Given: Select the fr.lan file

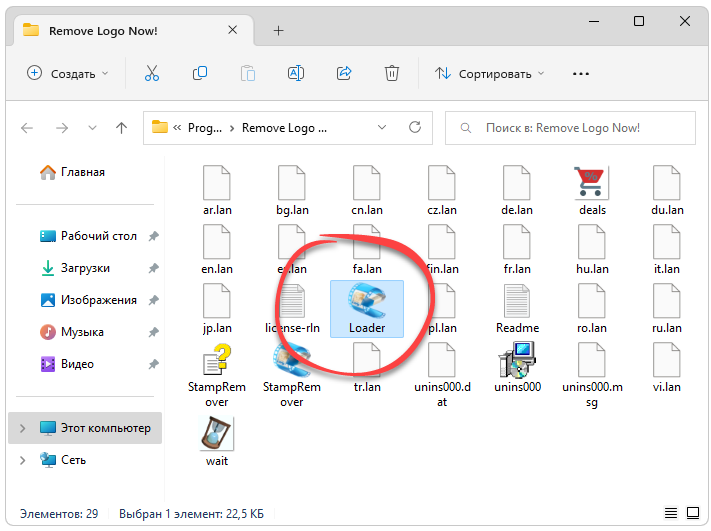Looking at the screenshot, I should point(517,250).
